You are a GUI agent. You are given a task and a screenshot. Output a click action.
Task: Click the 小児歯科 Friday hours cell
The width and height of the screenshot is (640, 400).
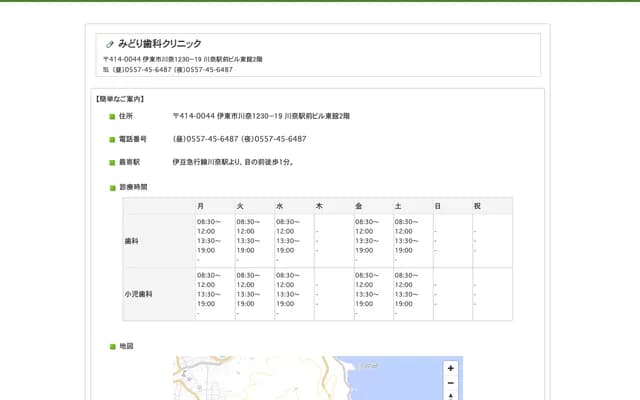coord(373,294)
